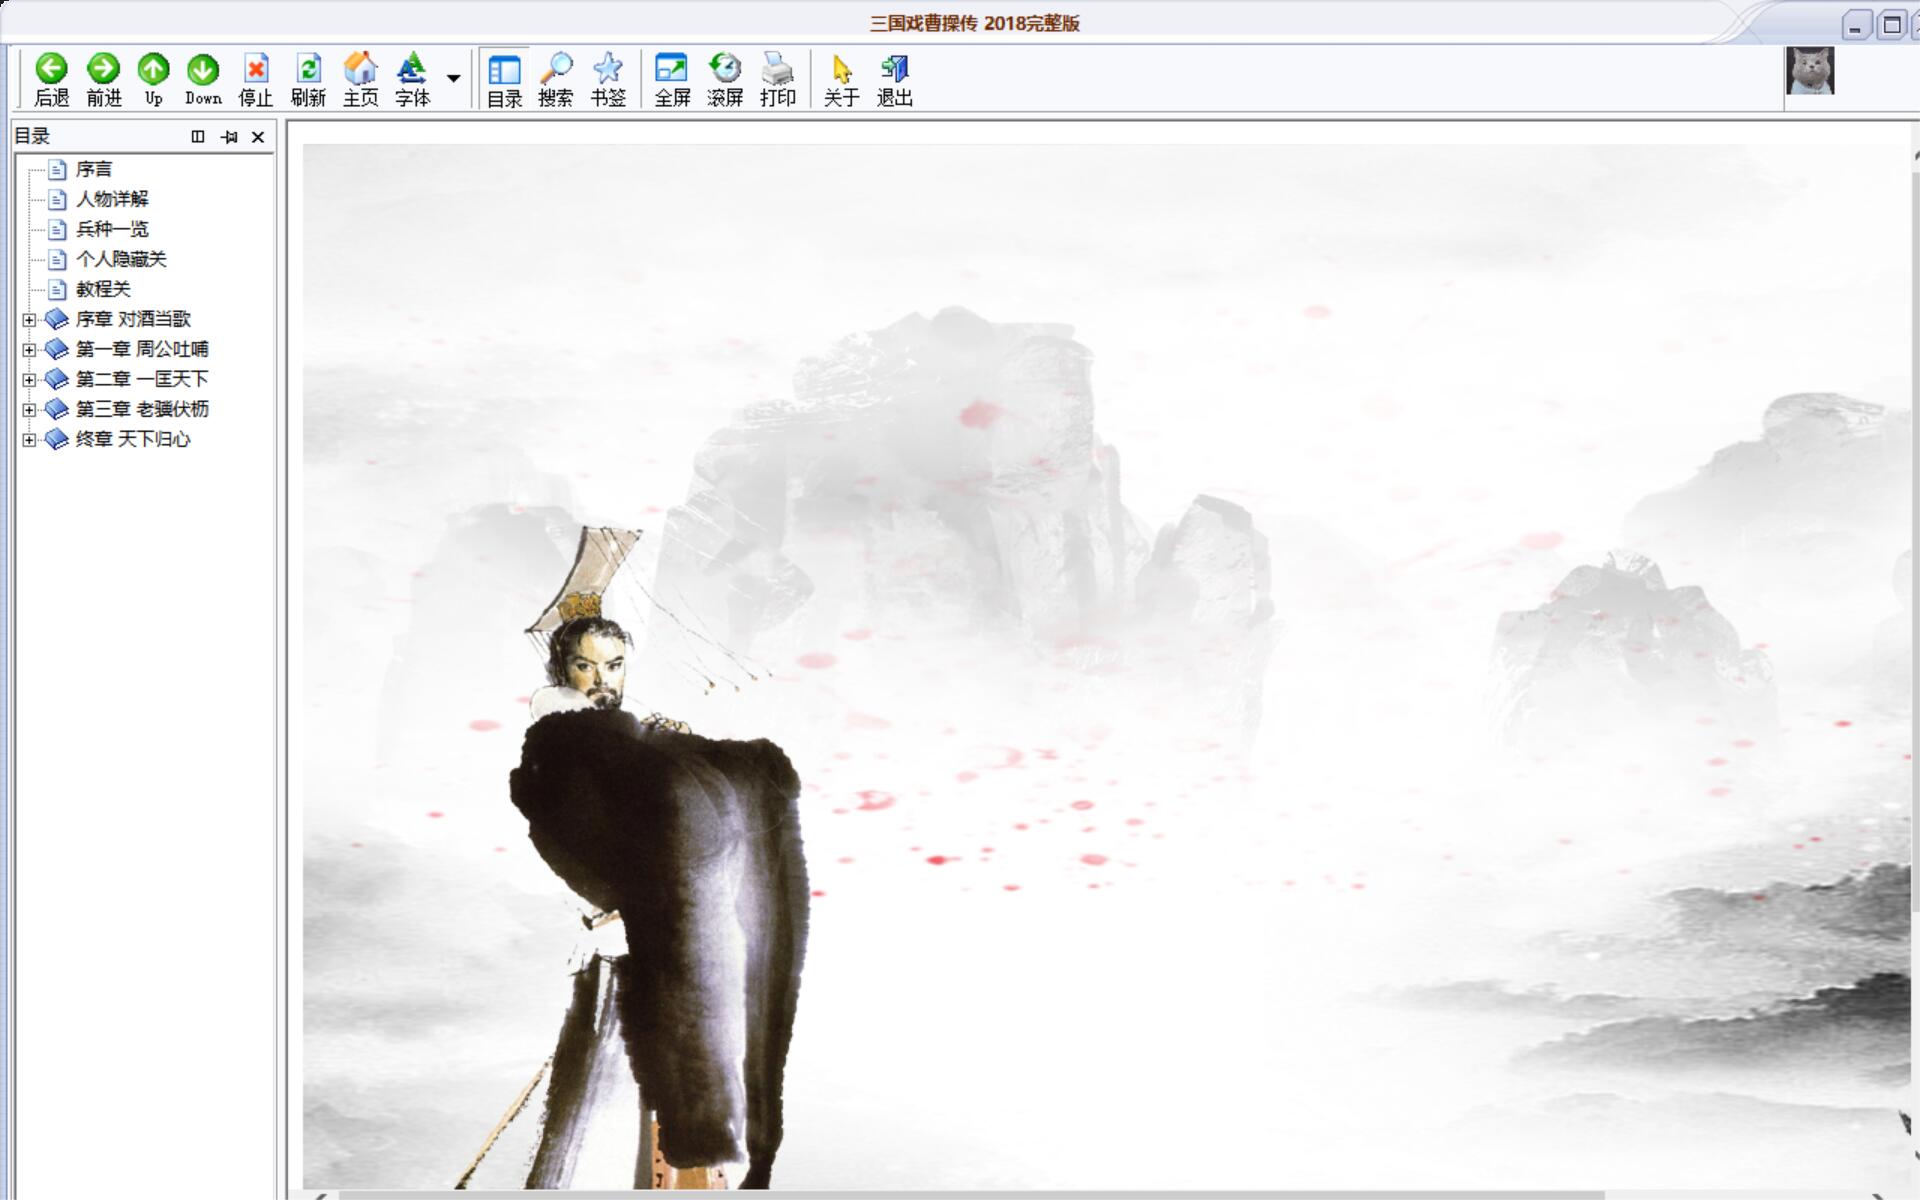Click the 前进 (Forward) toolbar icon

coord(103,68)
